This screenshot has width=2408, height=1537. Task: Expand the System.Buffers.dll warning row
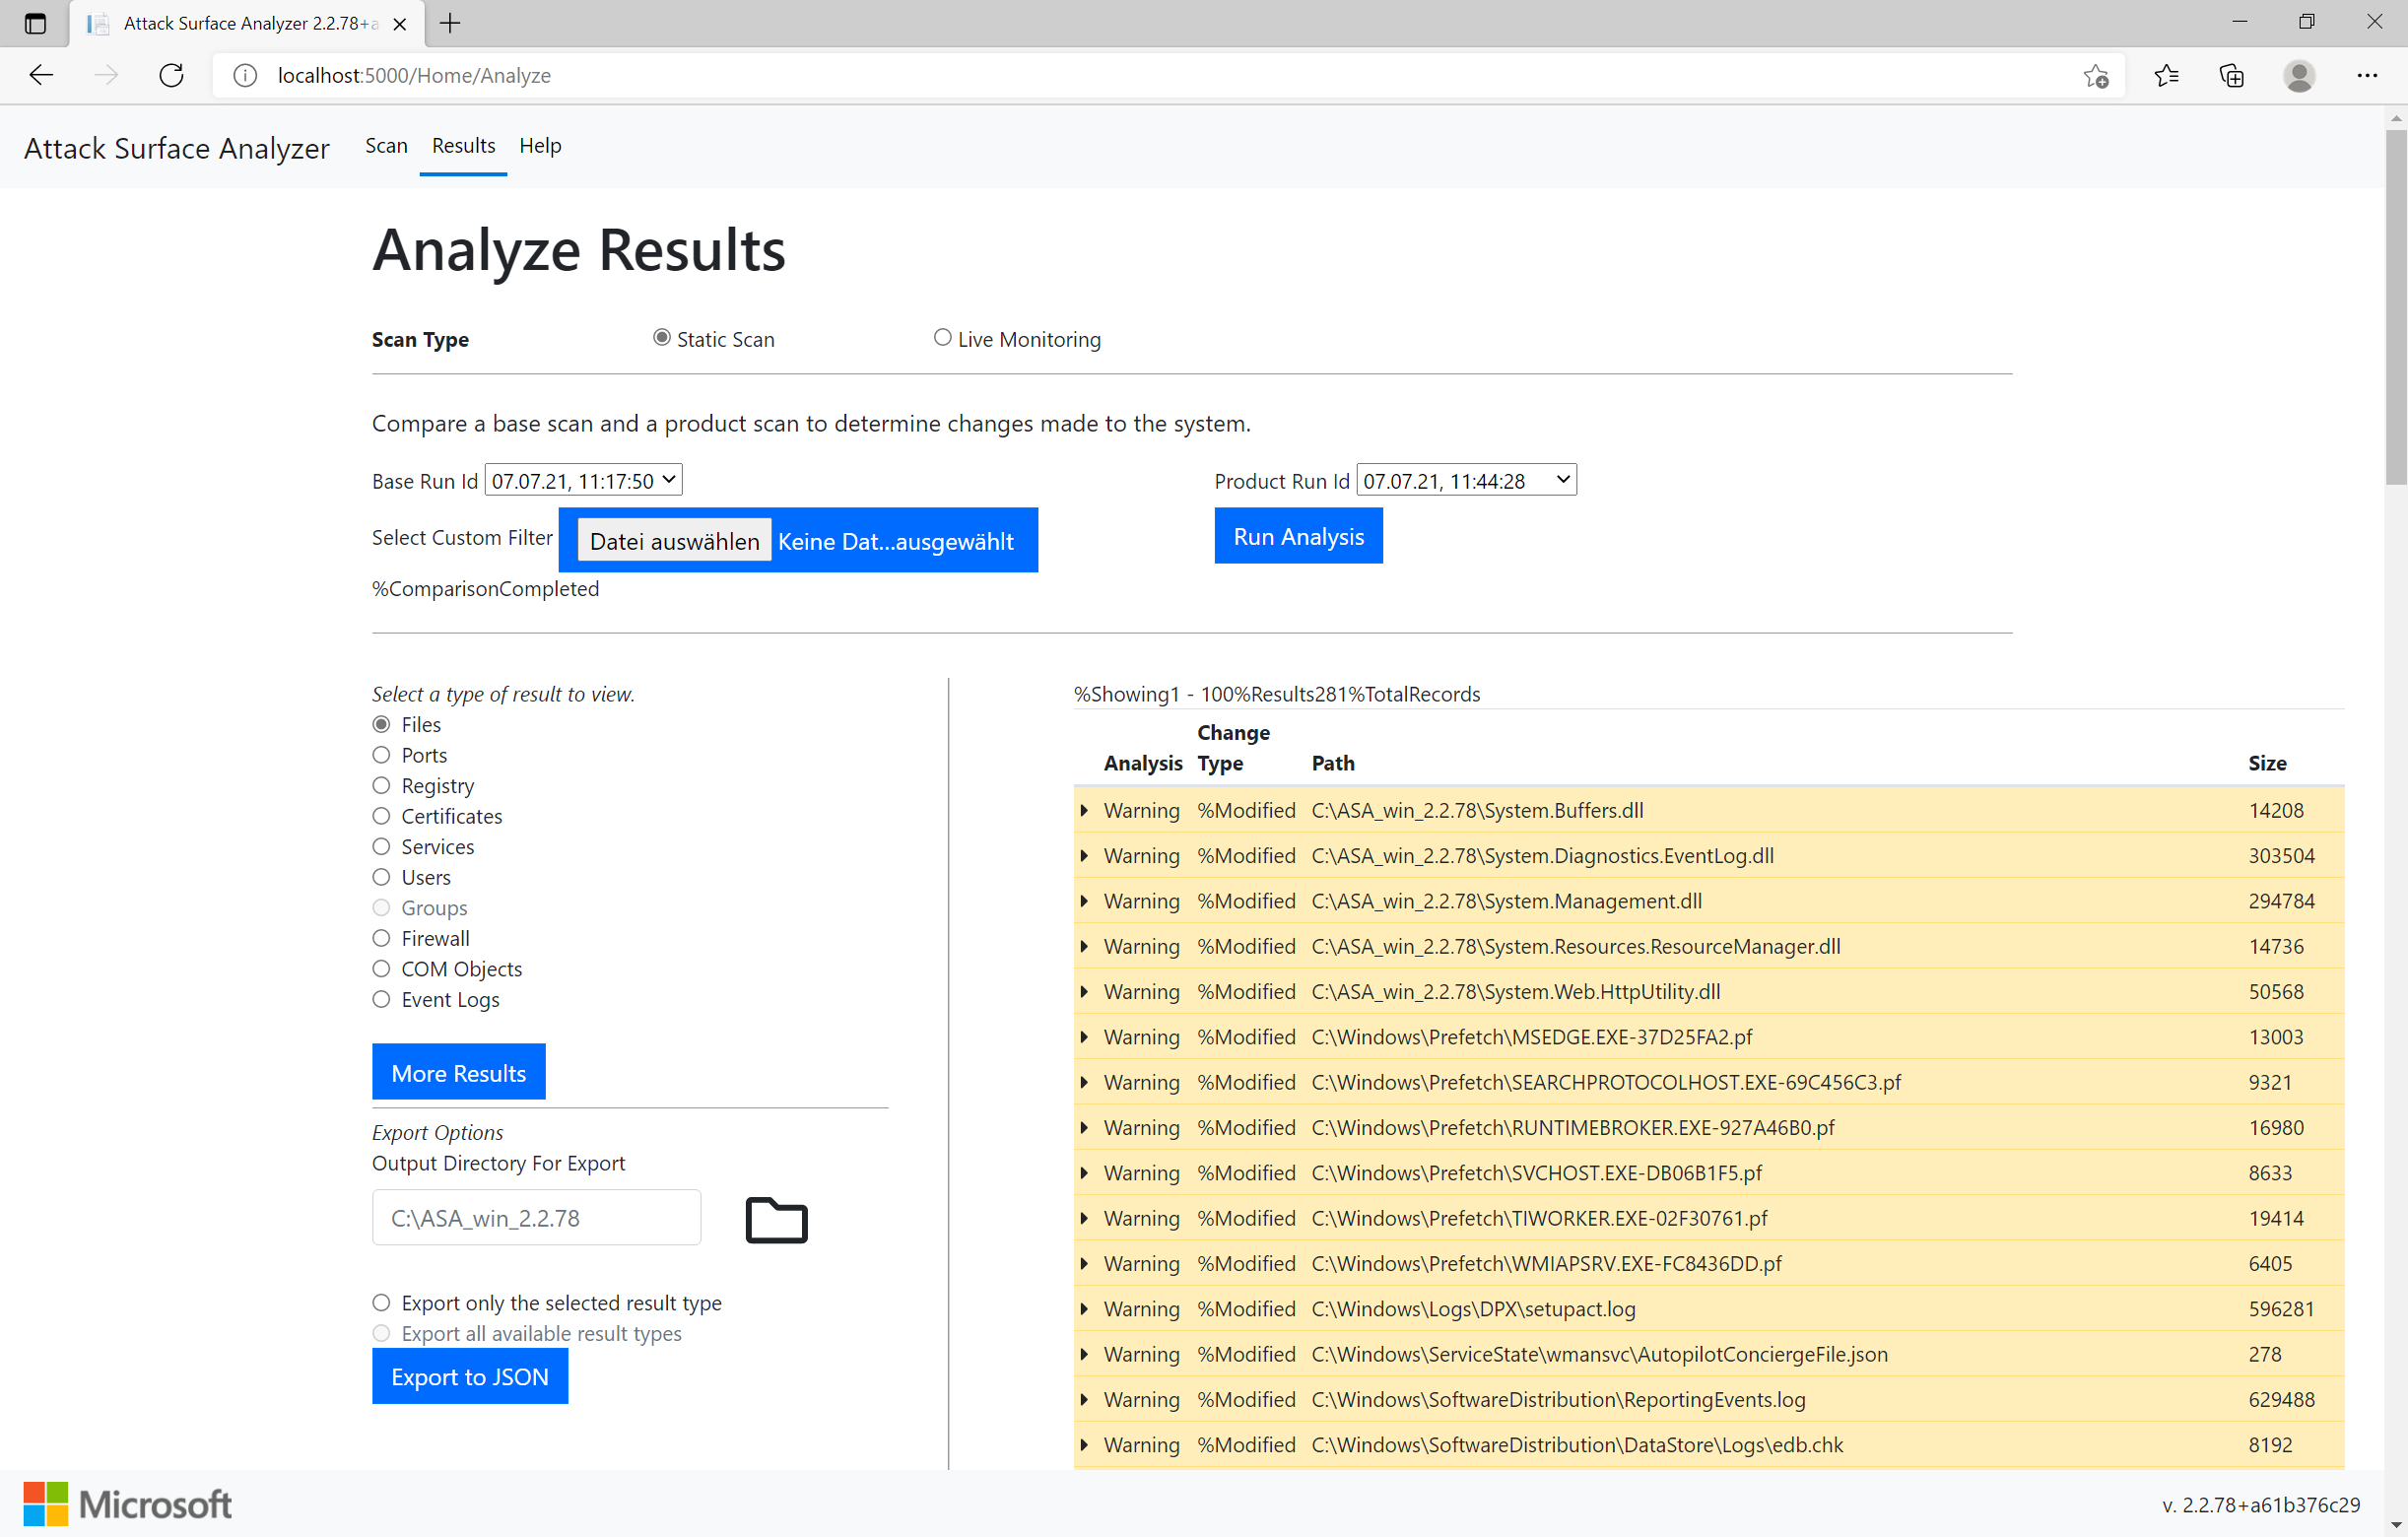click(1085, 811)
